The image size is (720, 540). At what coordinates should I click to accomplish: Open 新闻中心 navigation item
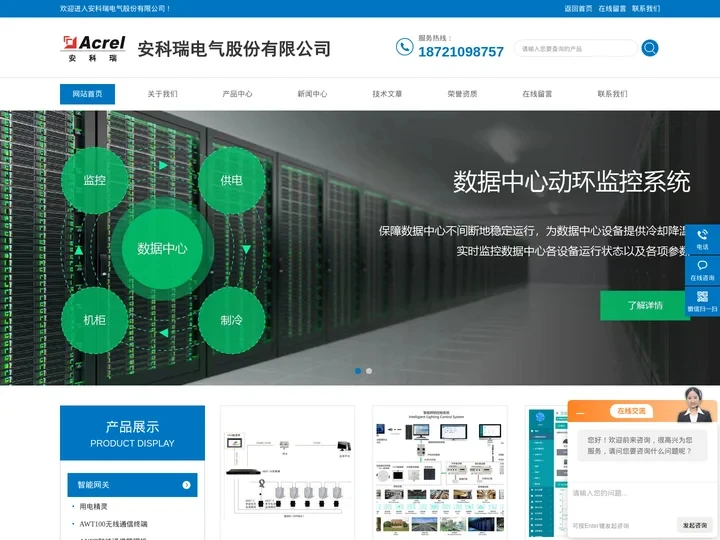click(x=312, y=94)
